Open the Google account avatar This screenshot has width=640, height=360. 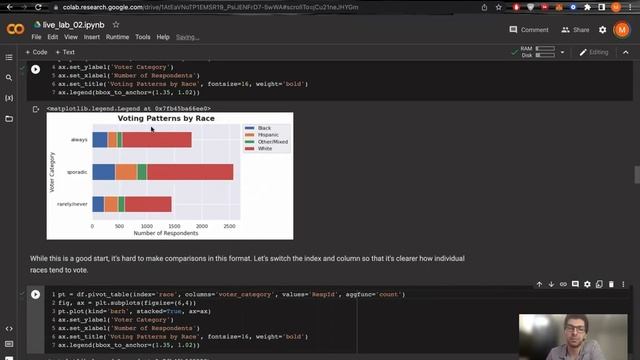(x=622, y=30)
